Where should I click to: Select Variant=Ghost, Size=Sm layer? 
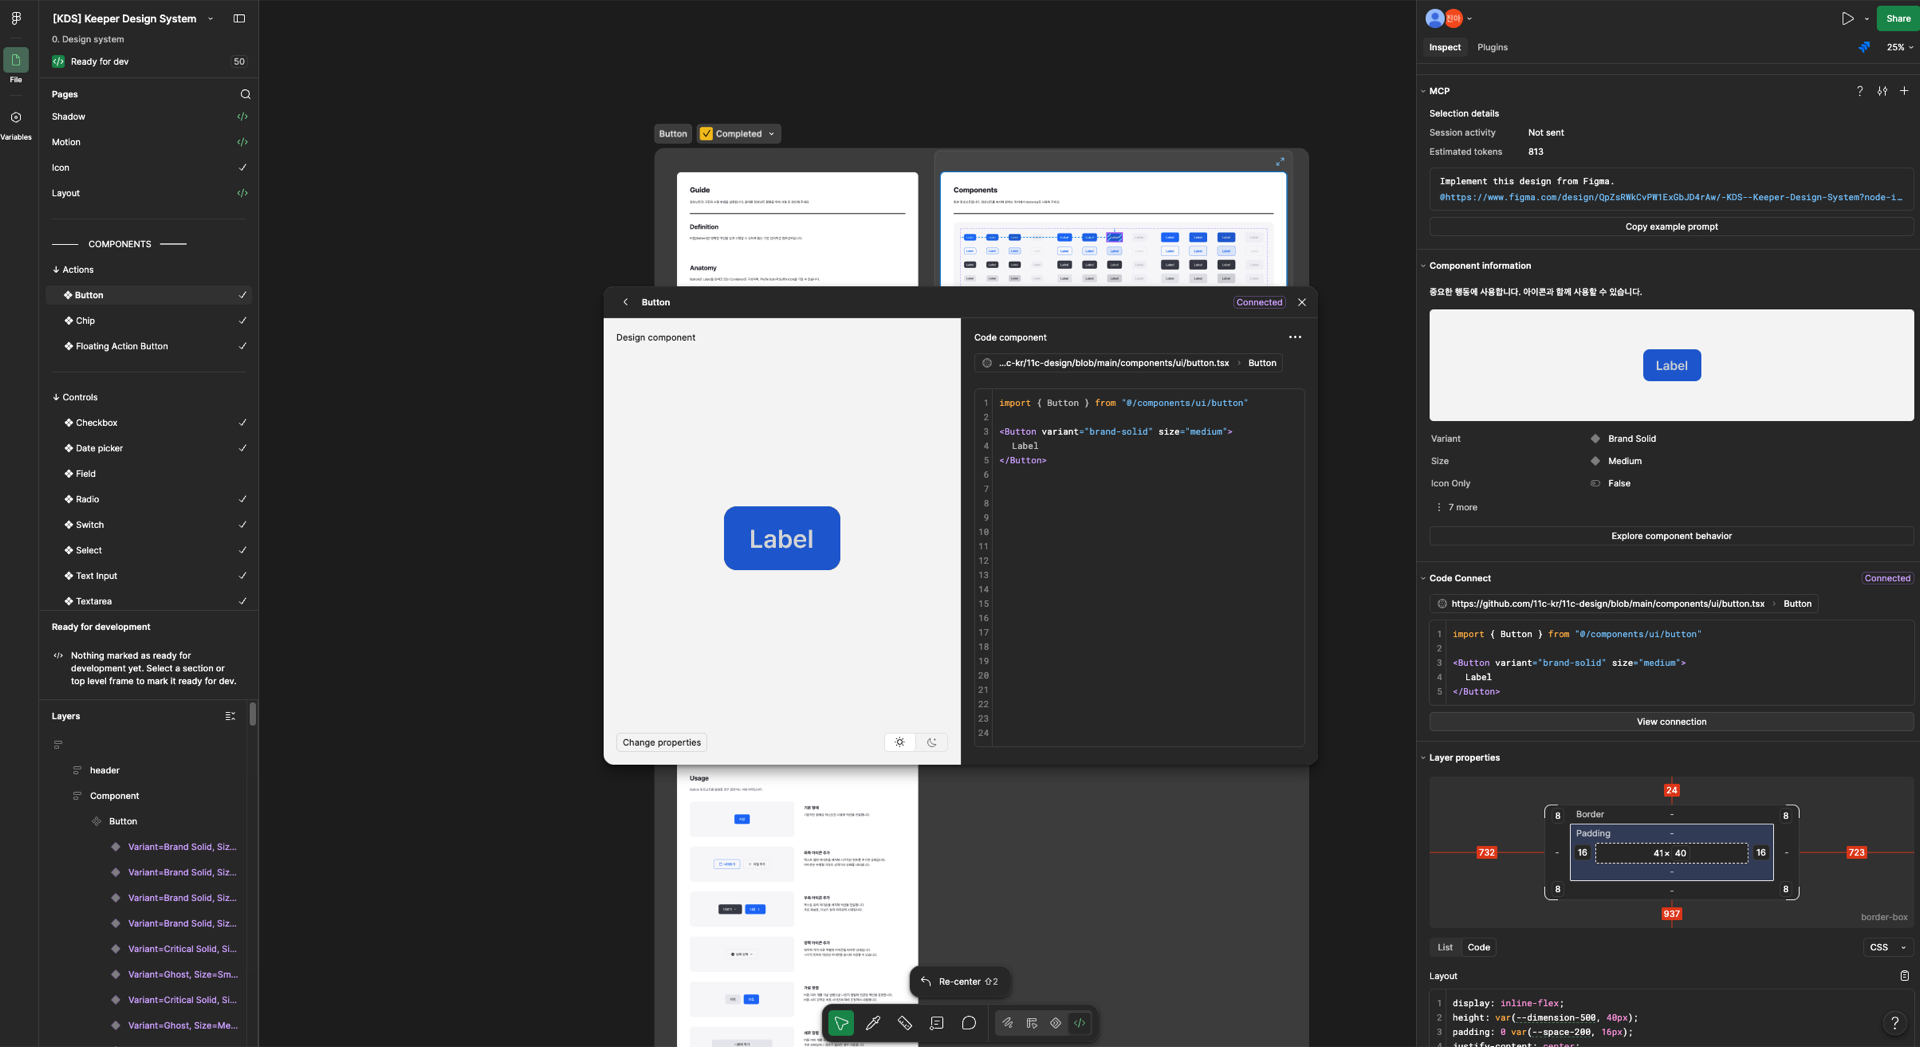[183, 974]
